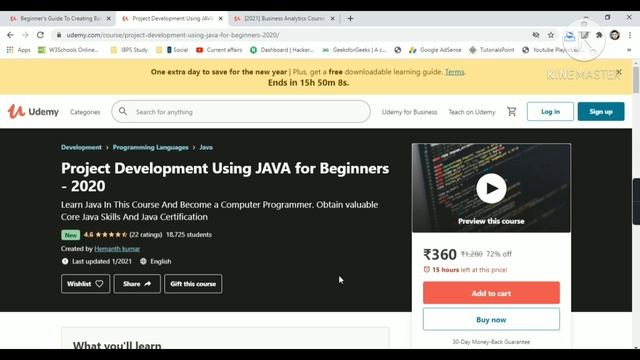This screenshot has width=640, height=360.
Task: Open the extensions puzzle icon
Action: coord(599,35)
